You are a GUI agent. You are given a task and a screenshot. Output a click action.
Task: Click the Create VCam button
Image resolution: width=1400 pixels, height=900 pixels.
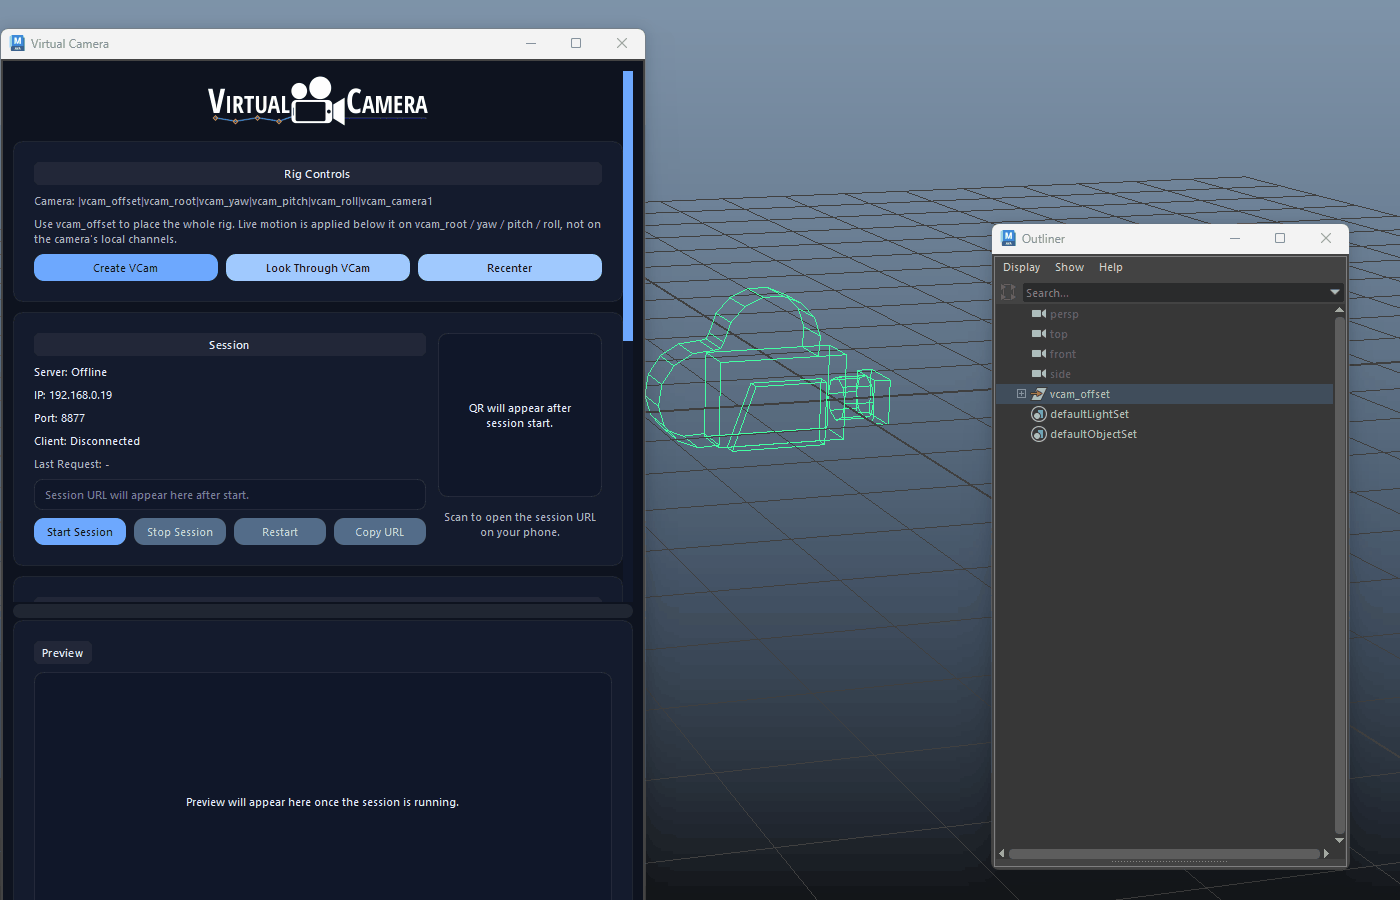(126, 268)
